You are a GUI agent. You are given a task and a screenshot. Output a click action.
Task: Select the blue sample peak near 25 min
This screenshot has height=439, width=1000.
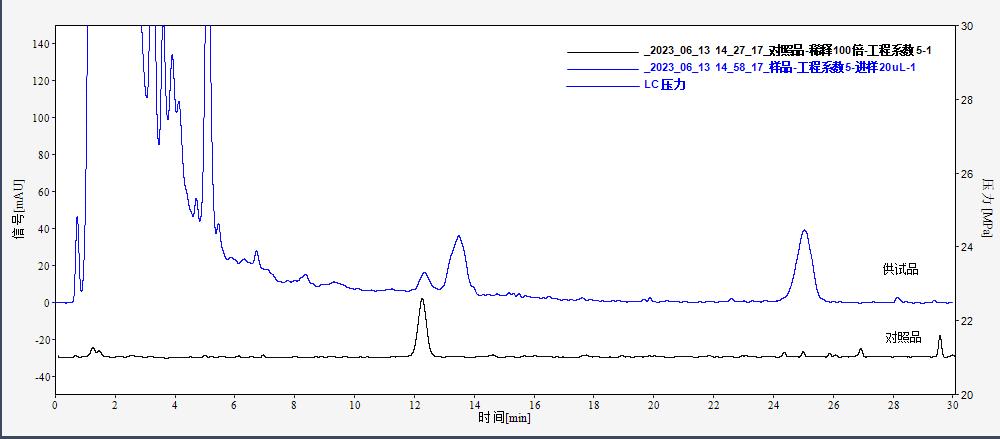805,233
